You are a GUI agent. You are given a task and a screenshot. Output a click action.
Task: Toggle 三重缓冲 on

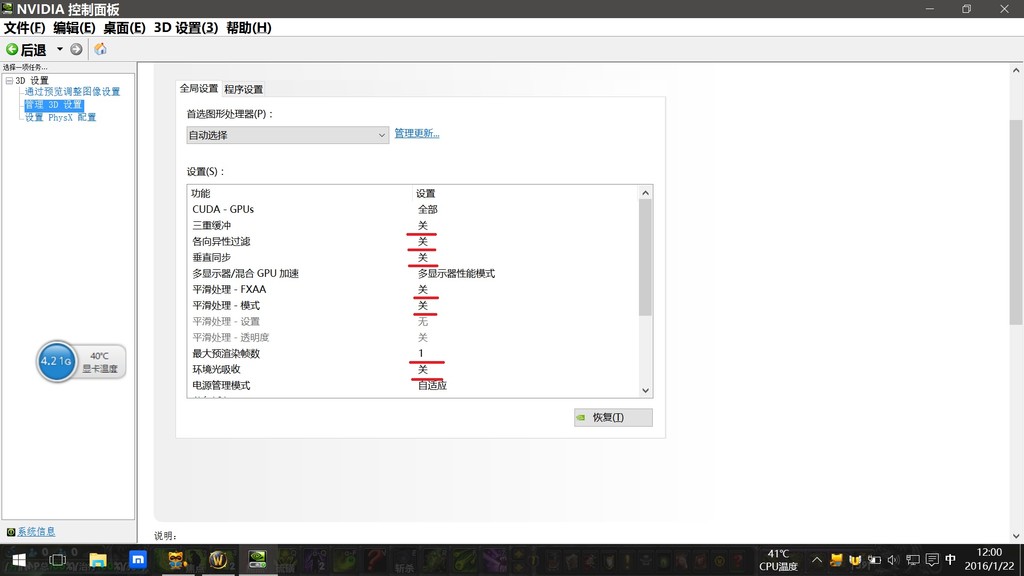(423, 225)
